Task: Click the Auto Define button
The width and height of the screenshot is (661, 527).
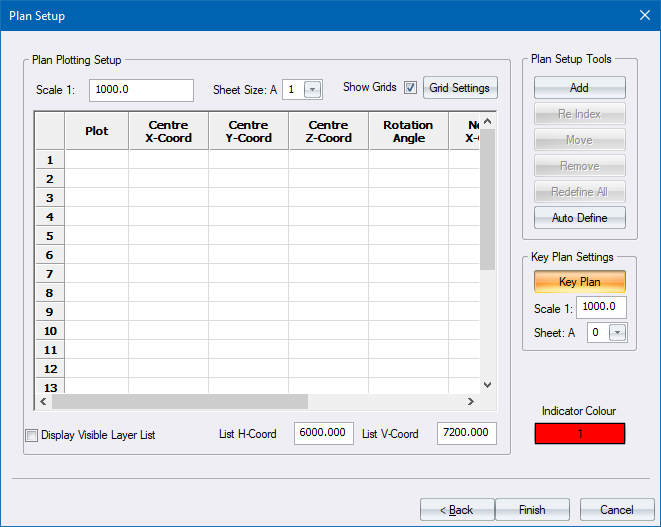Action: point(579,218)
